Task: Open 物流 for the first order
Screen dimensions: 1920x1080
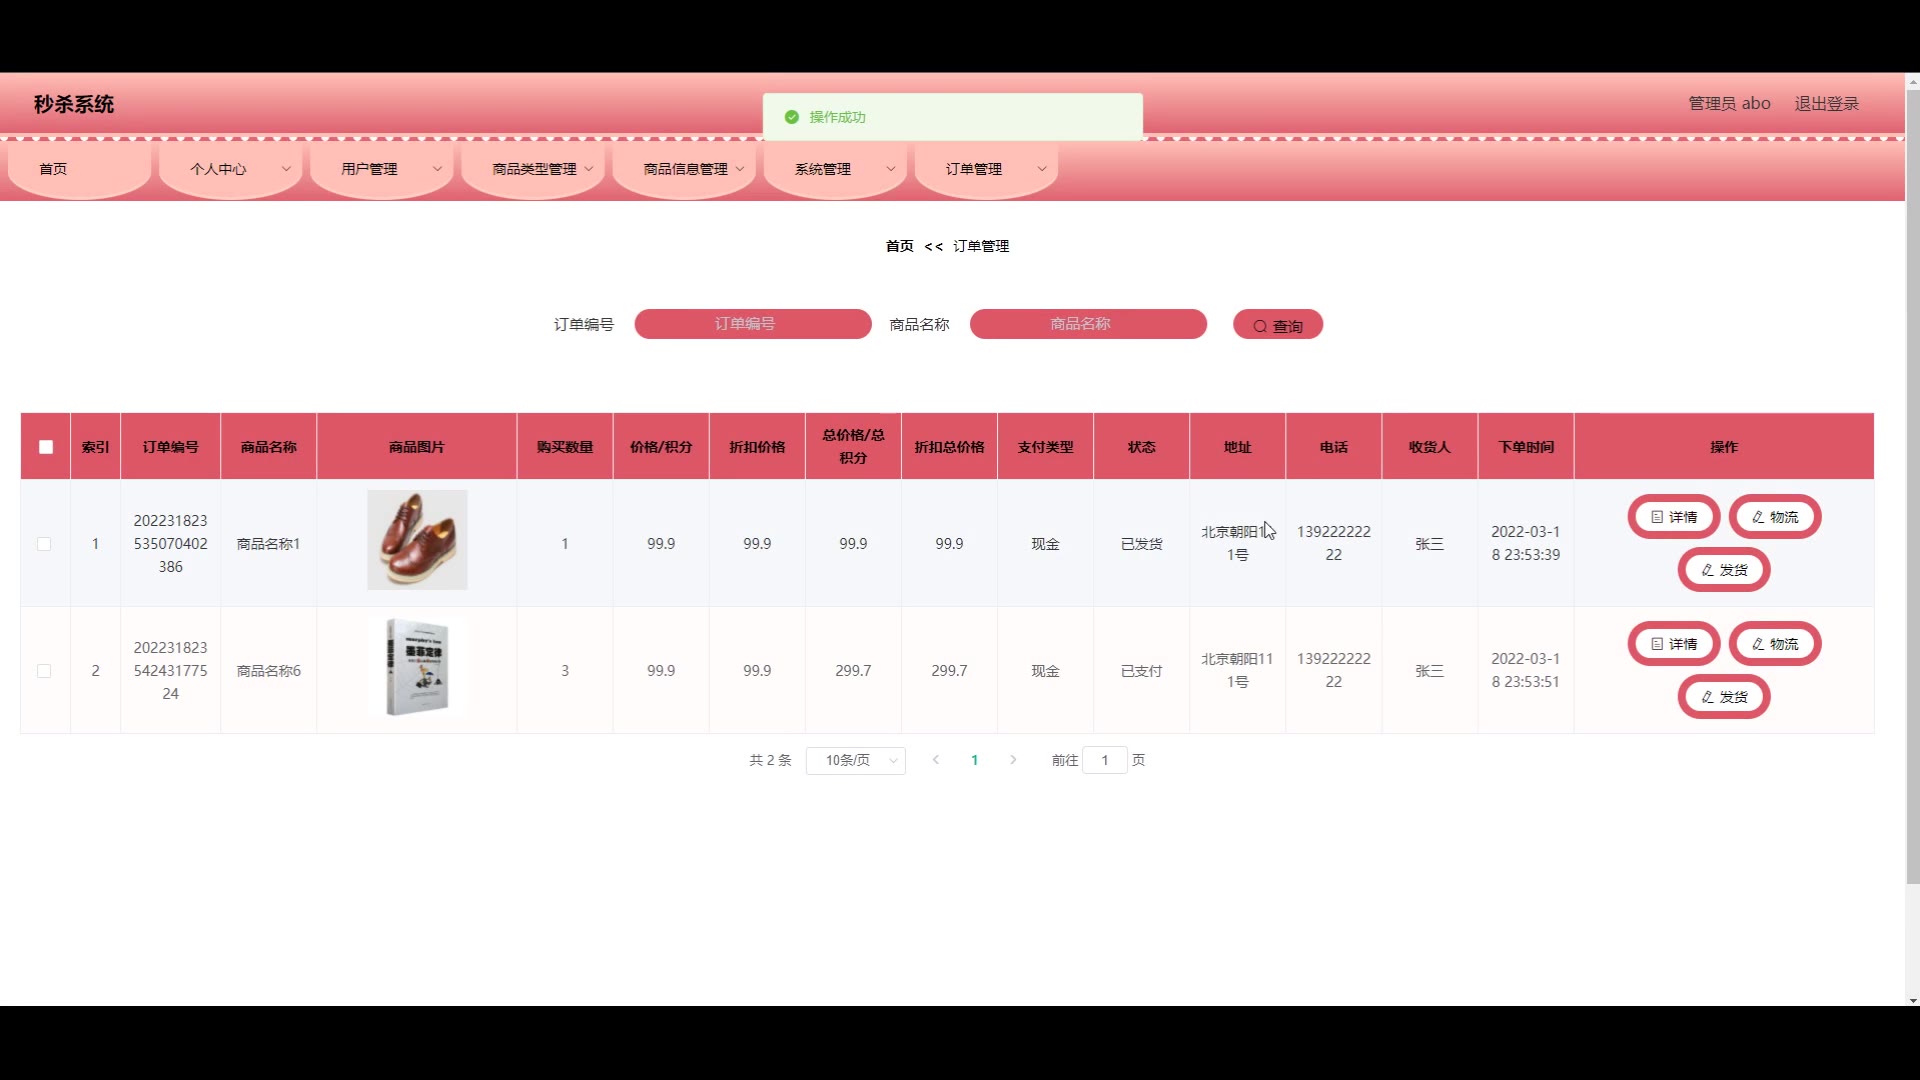Action: coord(1774,517)
